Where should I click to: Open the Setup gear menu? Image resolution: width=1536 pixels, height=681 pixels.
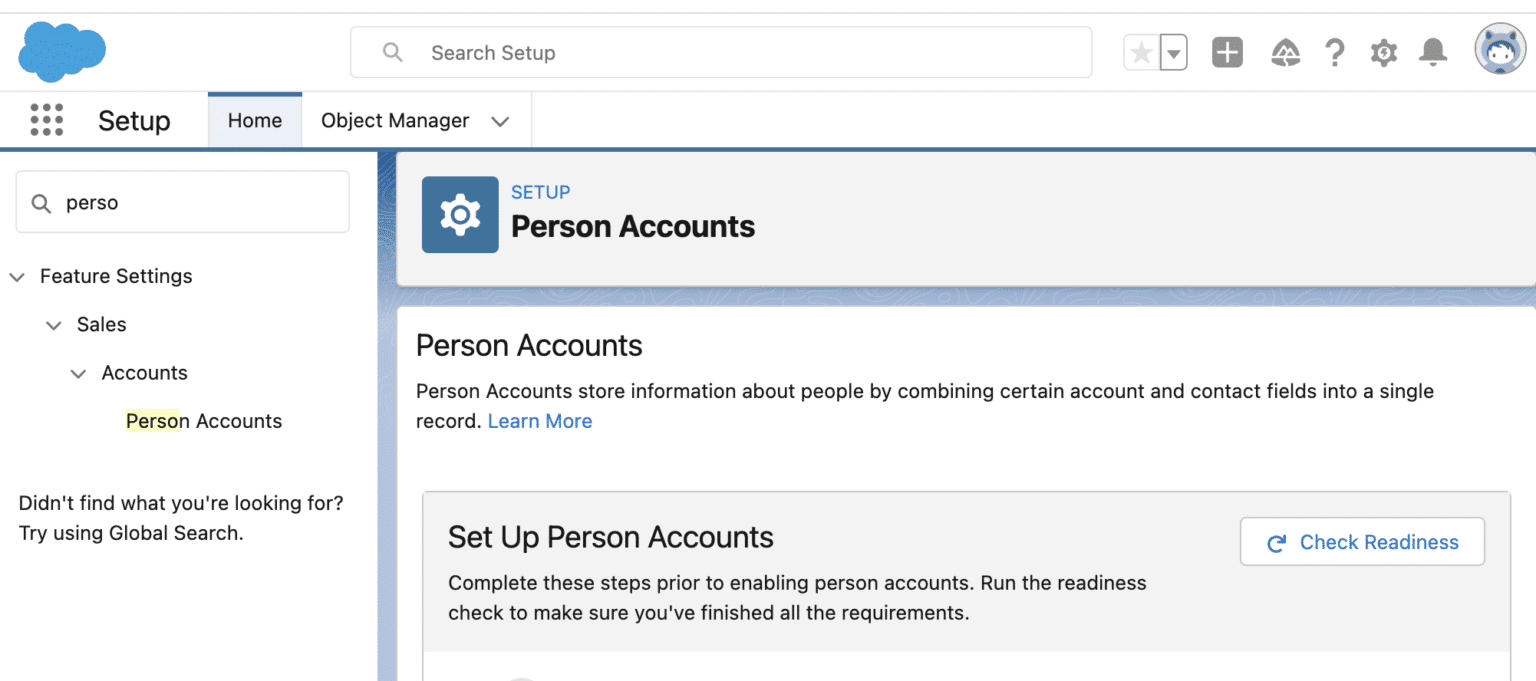click(x=1383, y=52)
